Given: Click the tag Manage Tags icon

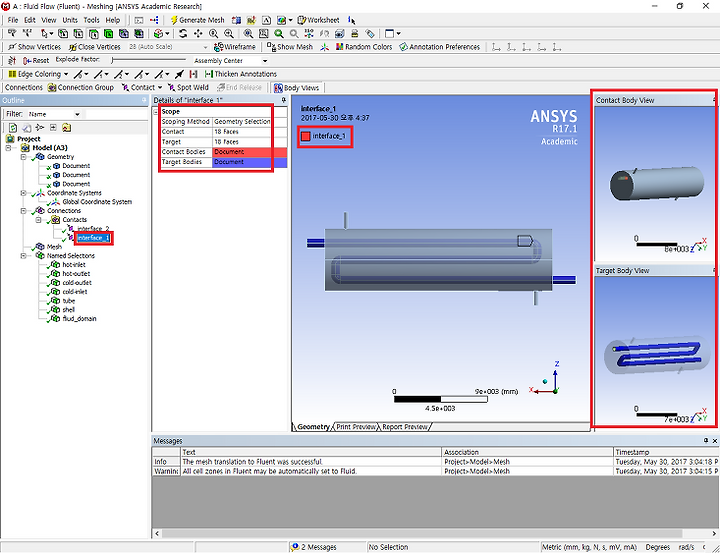Looking at the screenshot, I should 370,34.
